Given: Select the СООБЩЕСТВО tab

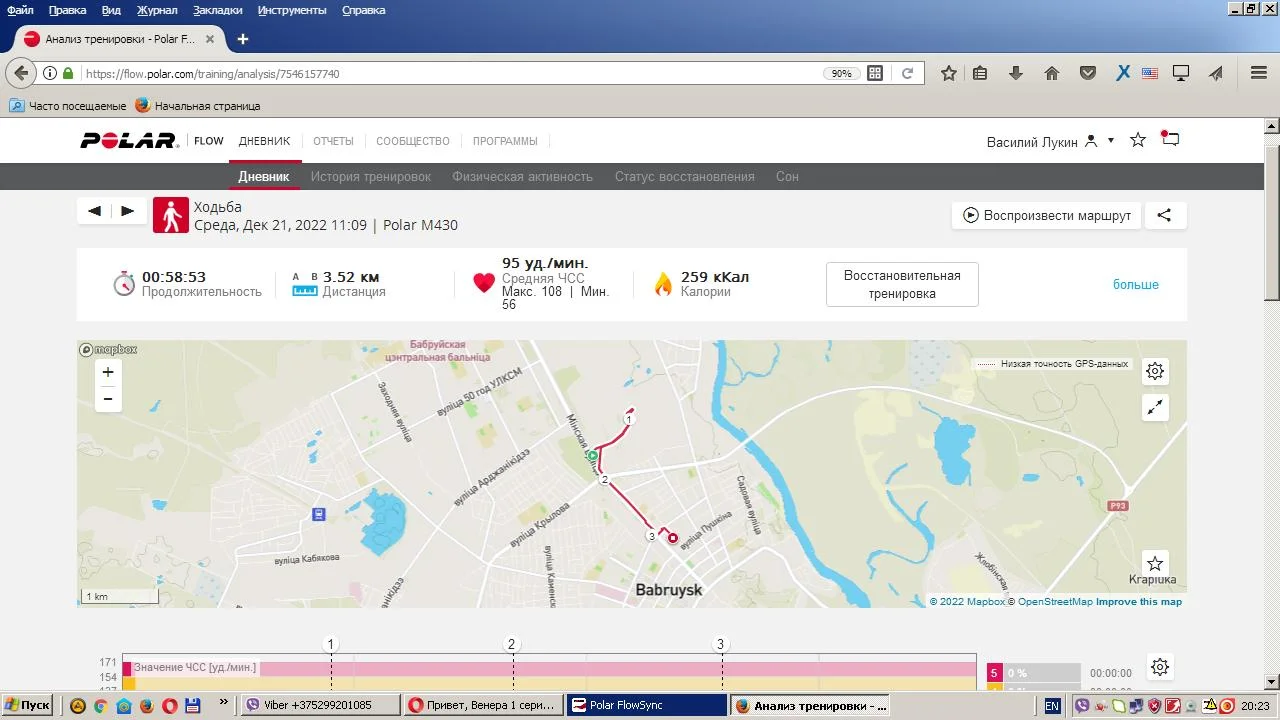Looking at the screenshot, I should tap(413, 141).
